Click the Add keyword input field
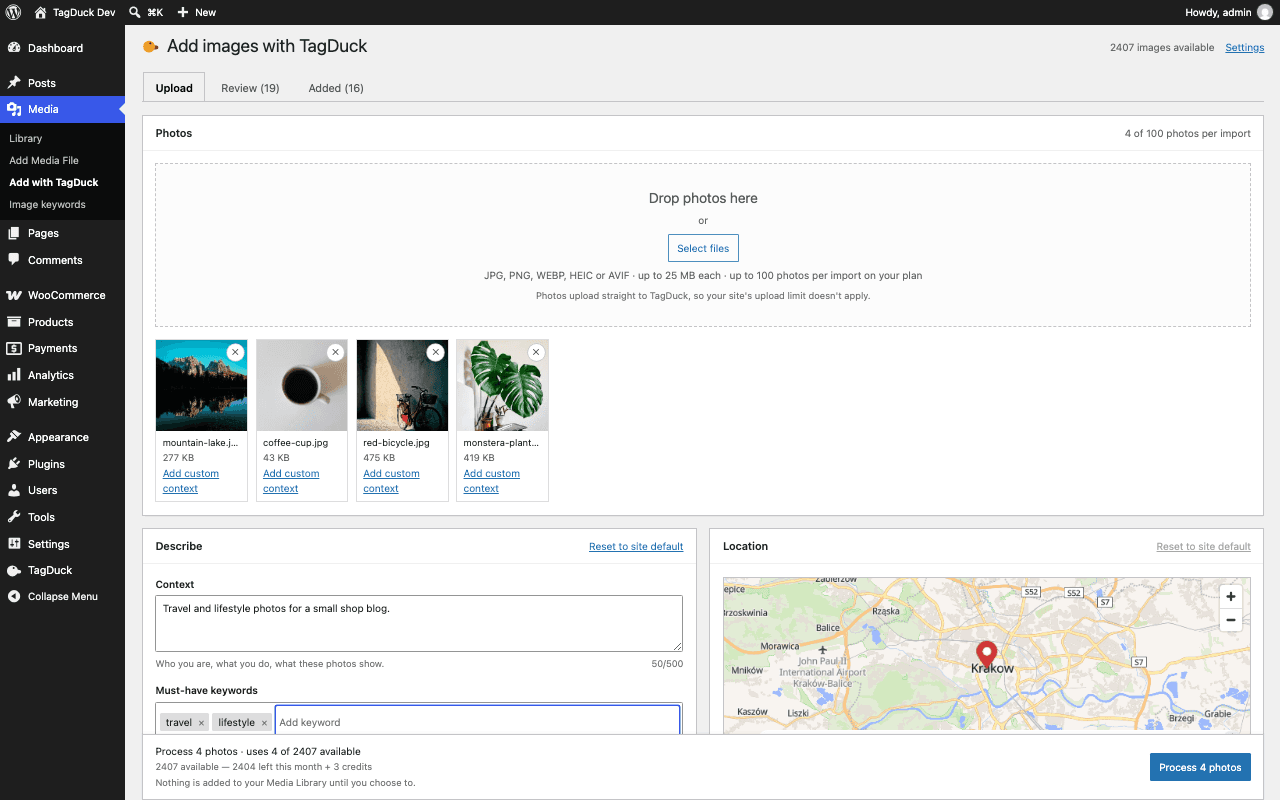The image size is (1280, 800). click(x=478, y=722)
